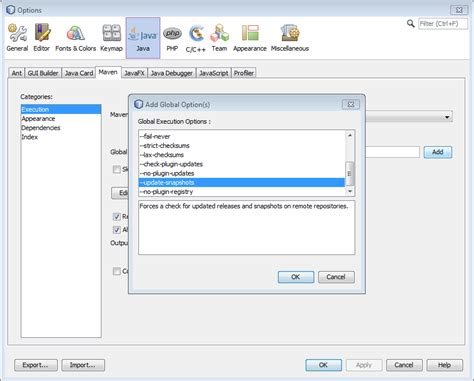Viewport: 474px width, 381px height.
Task: Click the Export... button
Action: pos(36,365)
